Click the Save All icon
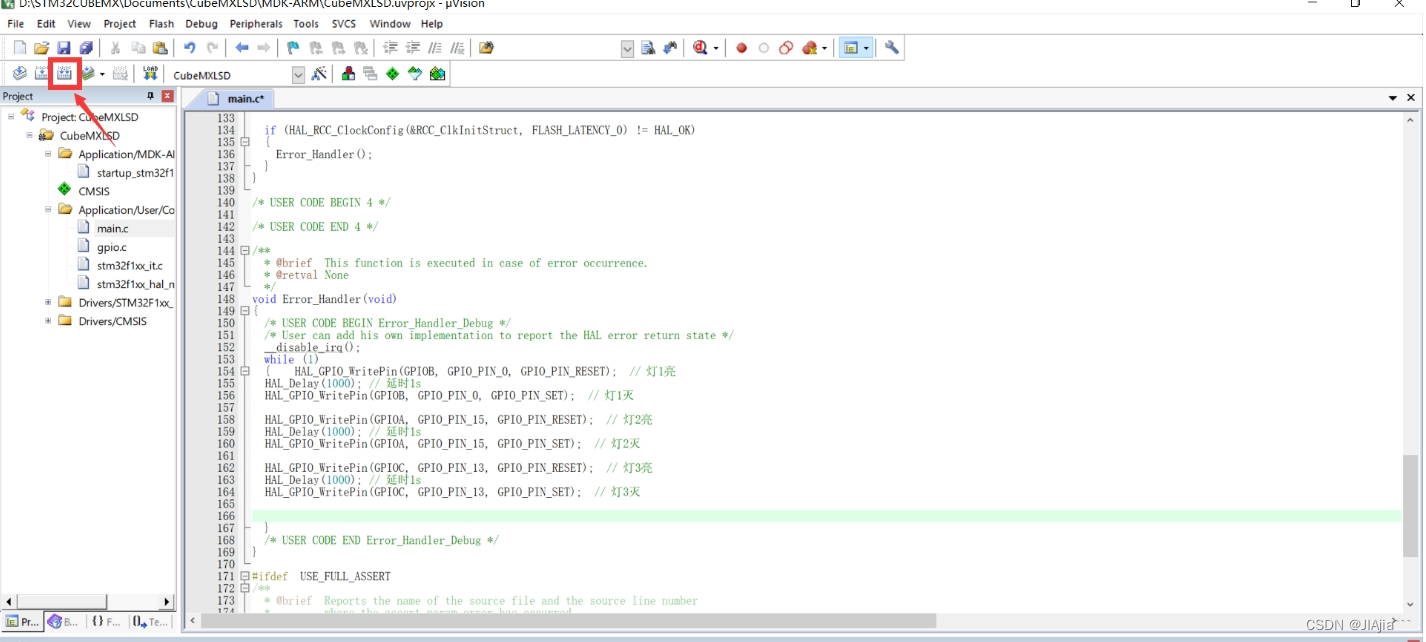This screenshot has width=1426, height=642. click(x=85, y=48)
